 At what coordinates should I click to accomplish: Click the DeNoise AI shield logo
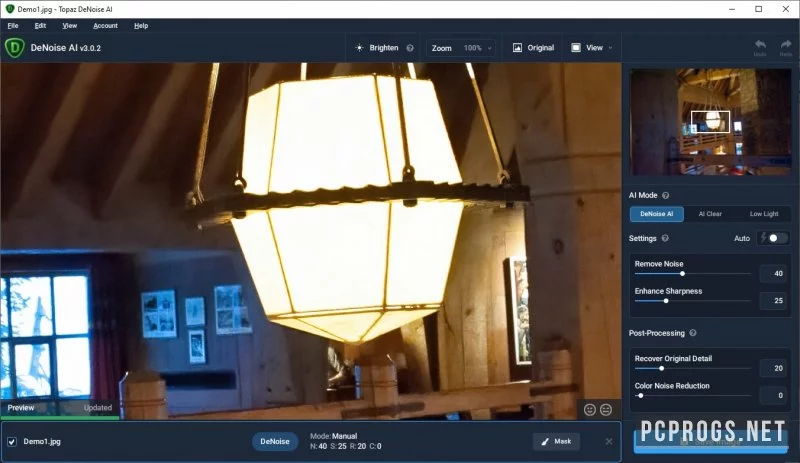point(14,47)
